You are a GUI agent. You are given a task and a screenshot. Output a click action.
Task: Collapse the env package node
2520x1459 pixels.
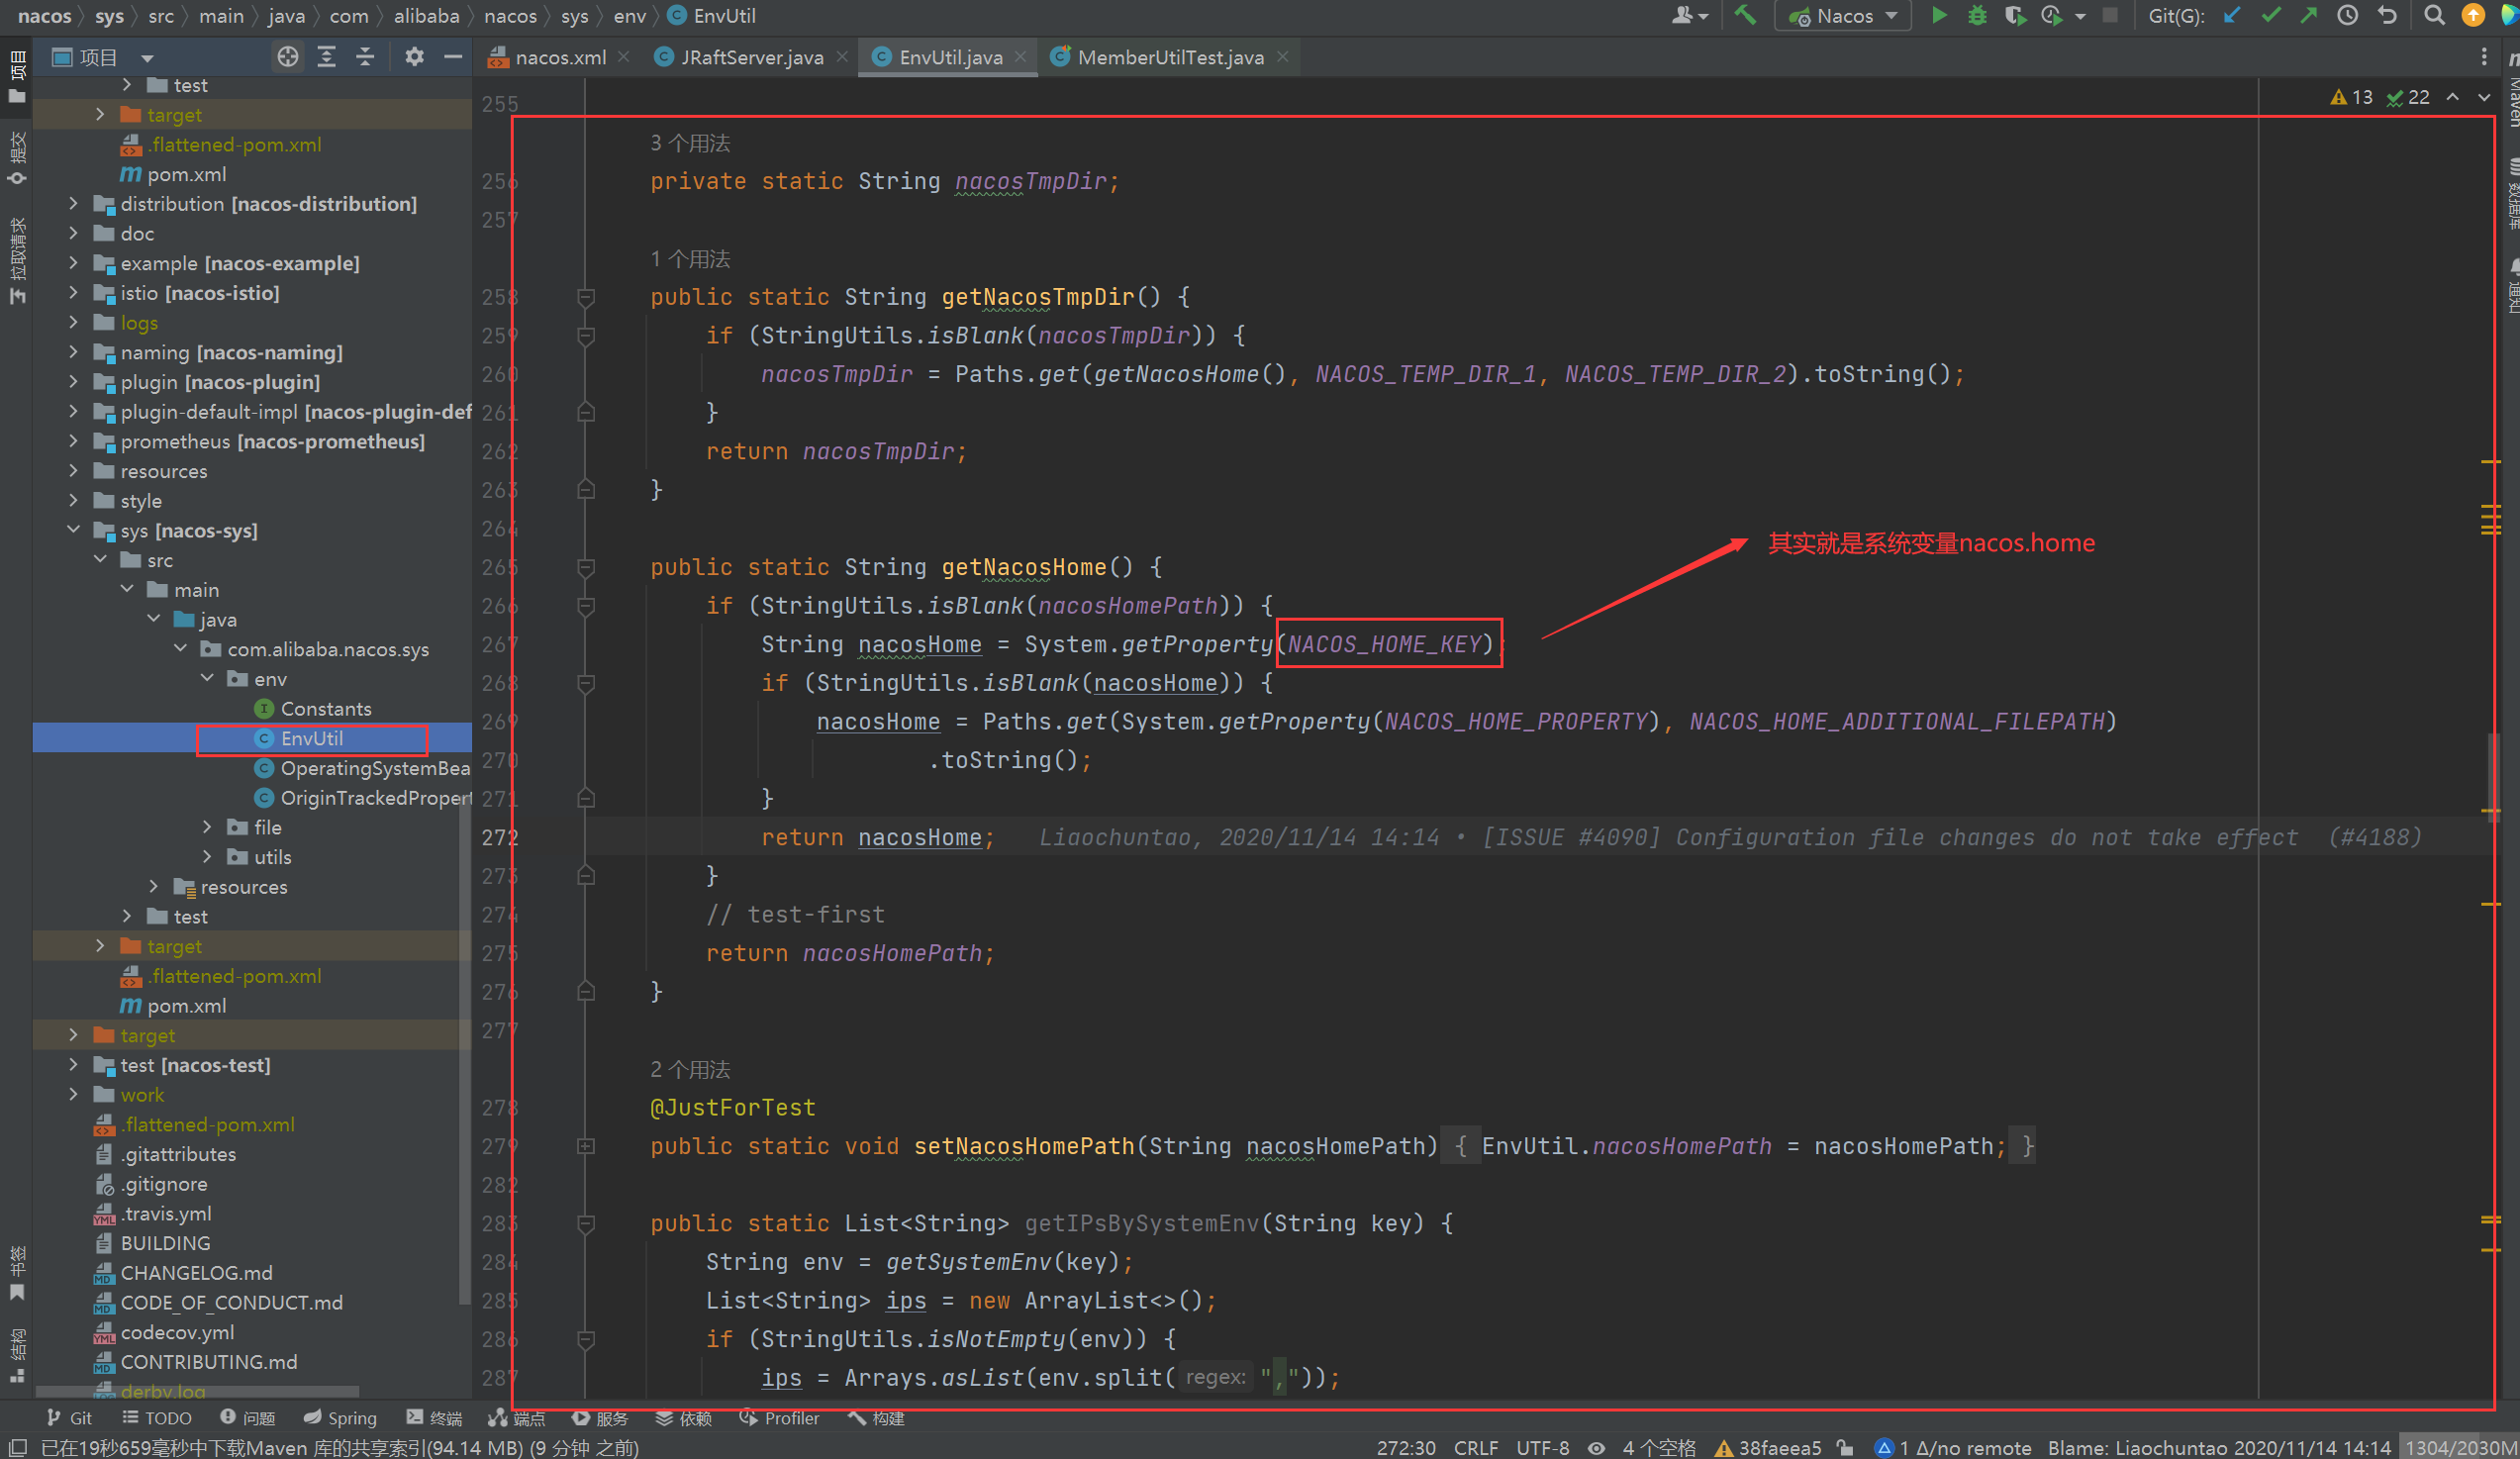pos(207,678)
